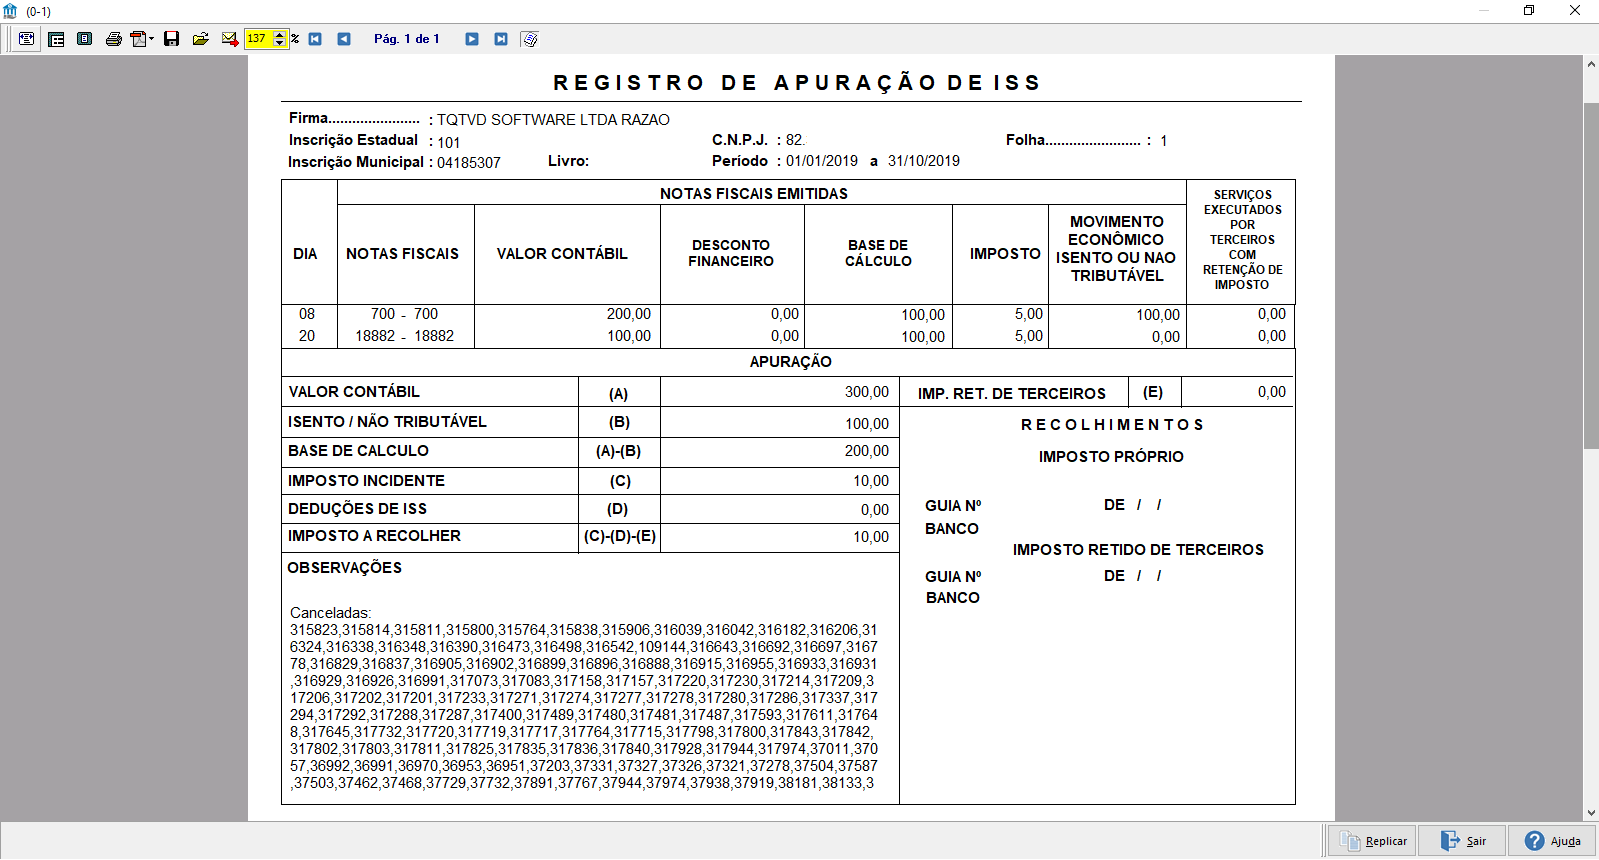Click the app icon in the title bar
The image size is (1599, 860).
tap(10, 11)
